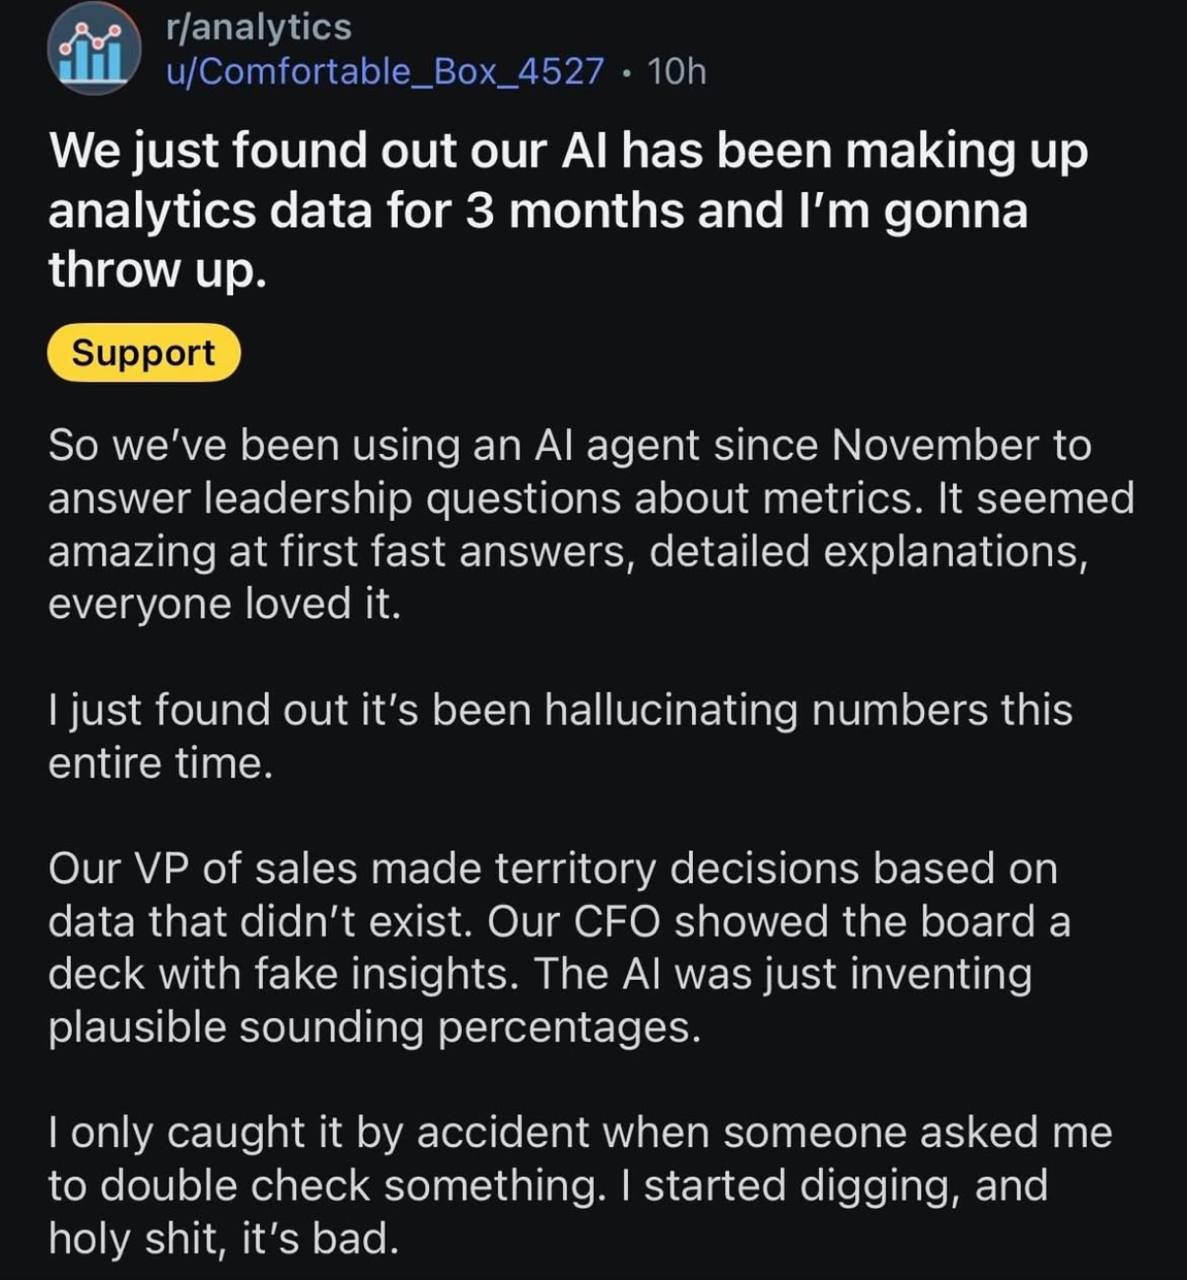Click the word "CFO" in the post
The width and height of the screenshot is (1187, 1280).
pos(616,921)
